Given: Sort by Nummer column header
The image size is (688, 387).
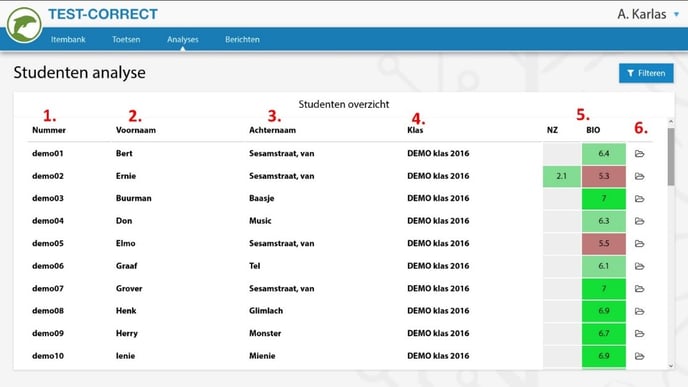Looking at the screenshot, I should (x=49, y=130).
